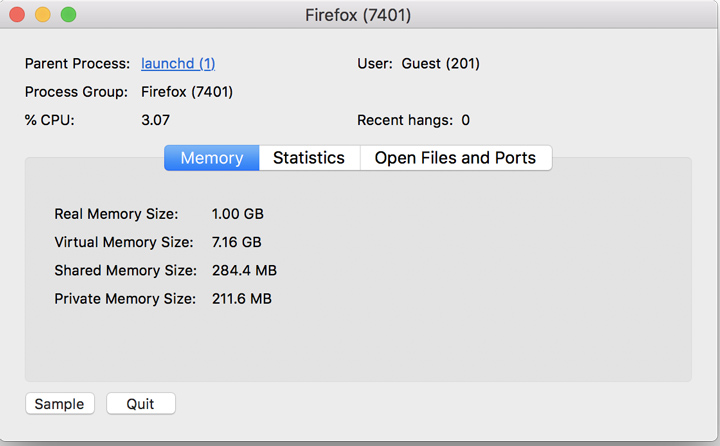Open the launchd (1) parent process link
Image resolution: width=720 pixels, height=446 pixels.
pyautogui.click(x=178, y=64)
